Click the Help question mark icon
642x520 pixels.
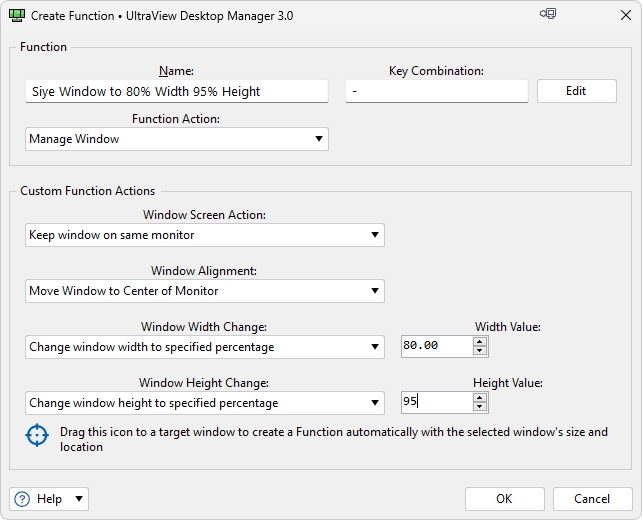pyautogui.click(x=22, y=499)
